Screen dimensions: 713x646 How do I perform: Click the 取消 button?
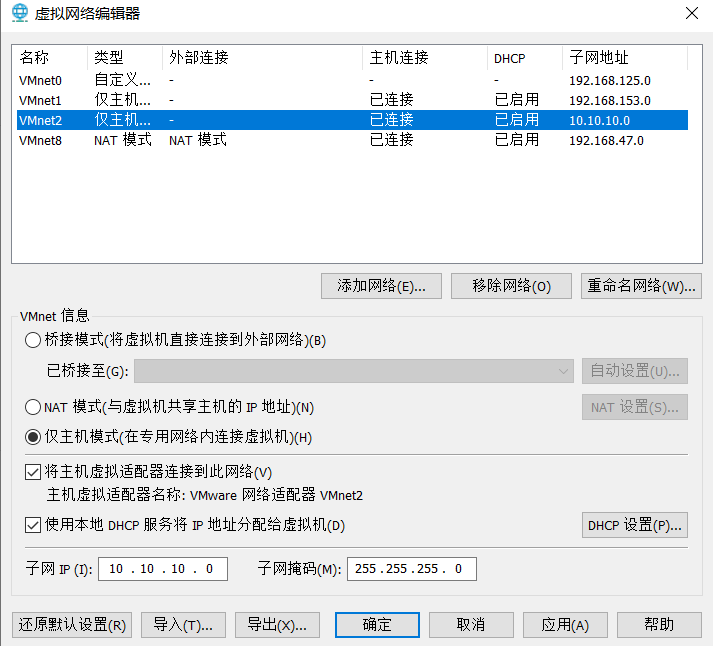pos(471,625)
